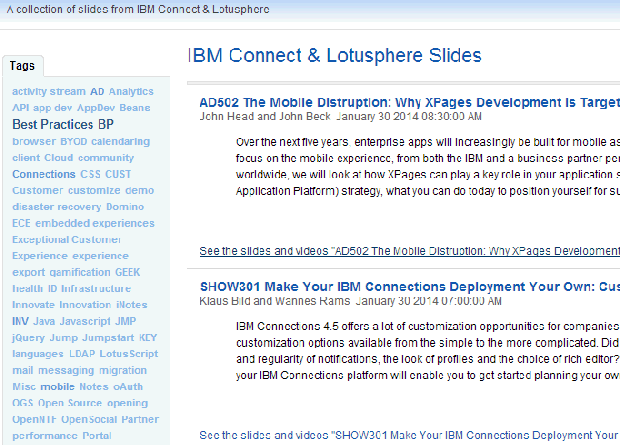Filter by the health tag
The height and width of the screenshot is (445, 620).
click(27, 288)
